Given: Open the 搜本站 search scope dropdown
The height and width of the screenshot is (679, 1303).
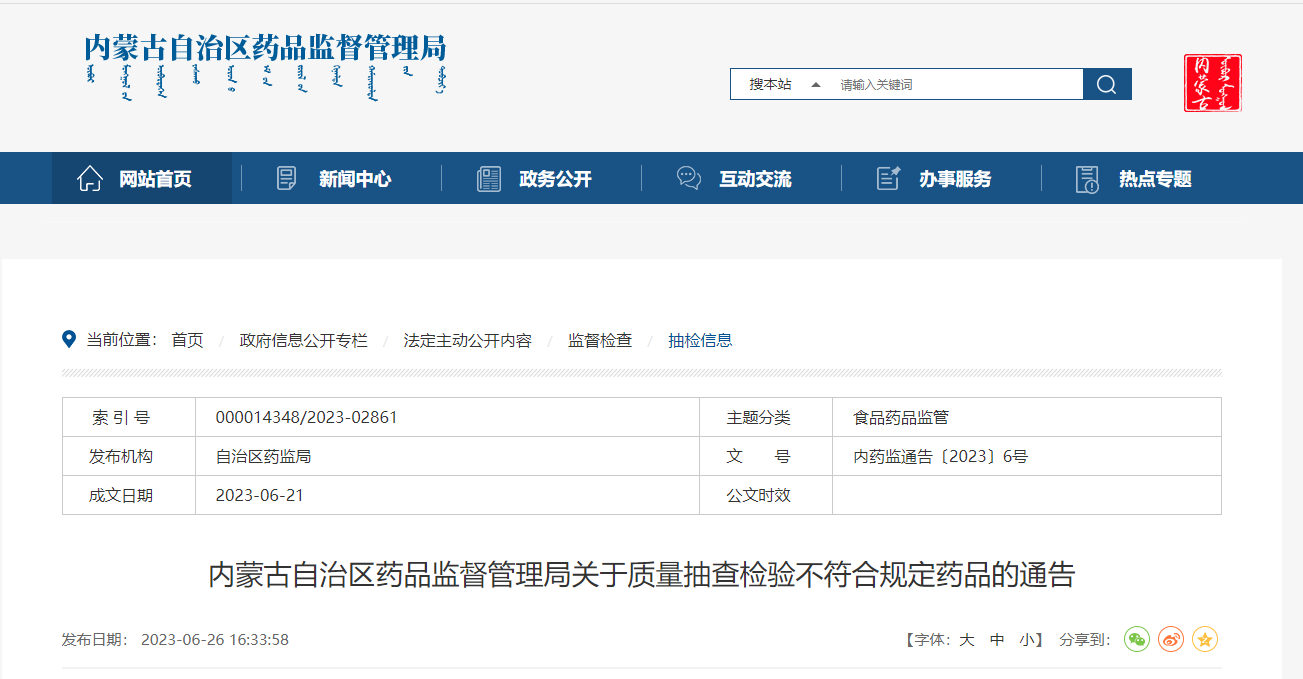Looking at the screenshot, I should [x=785, y=85].
